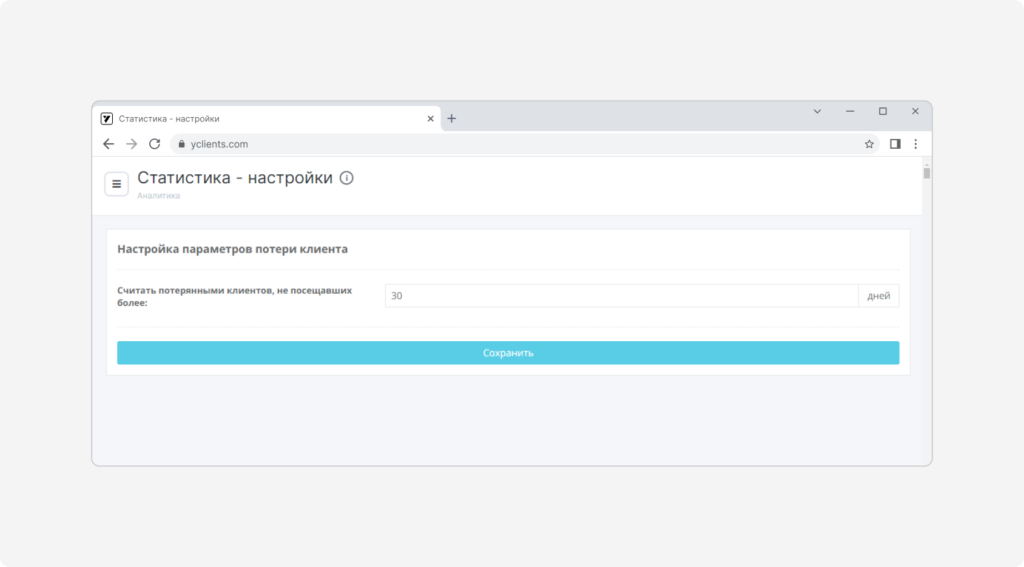Maximize the browser window
Viewport: 1024px width, 567px height.
(883, 112)
